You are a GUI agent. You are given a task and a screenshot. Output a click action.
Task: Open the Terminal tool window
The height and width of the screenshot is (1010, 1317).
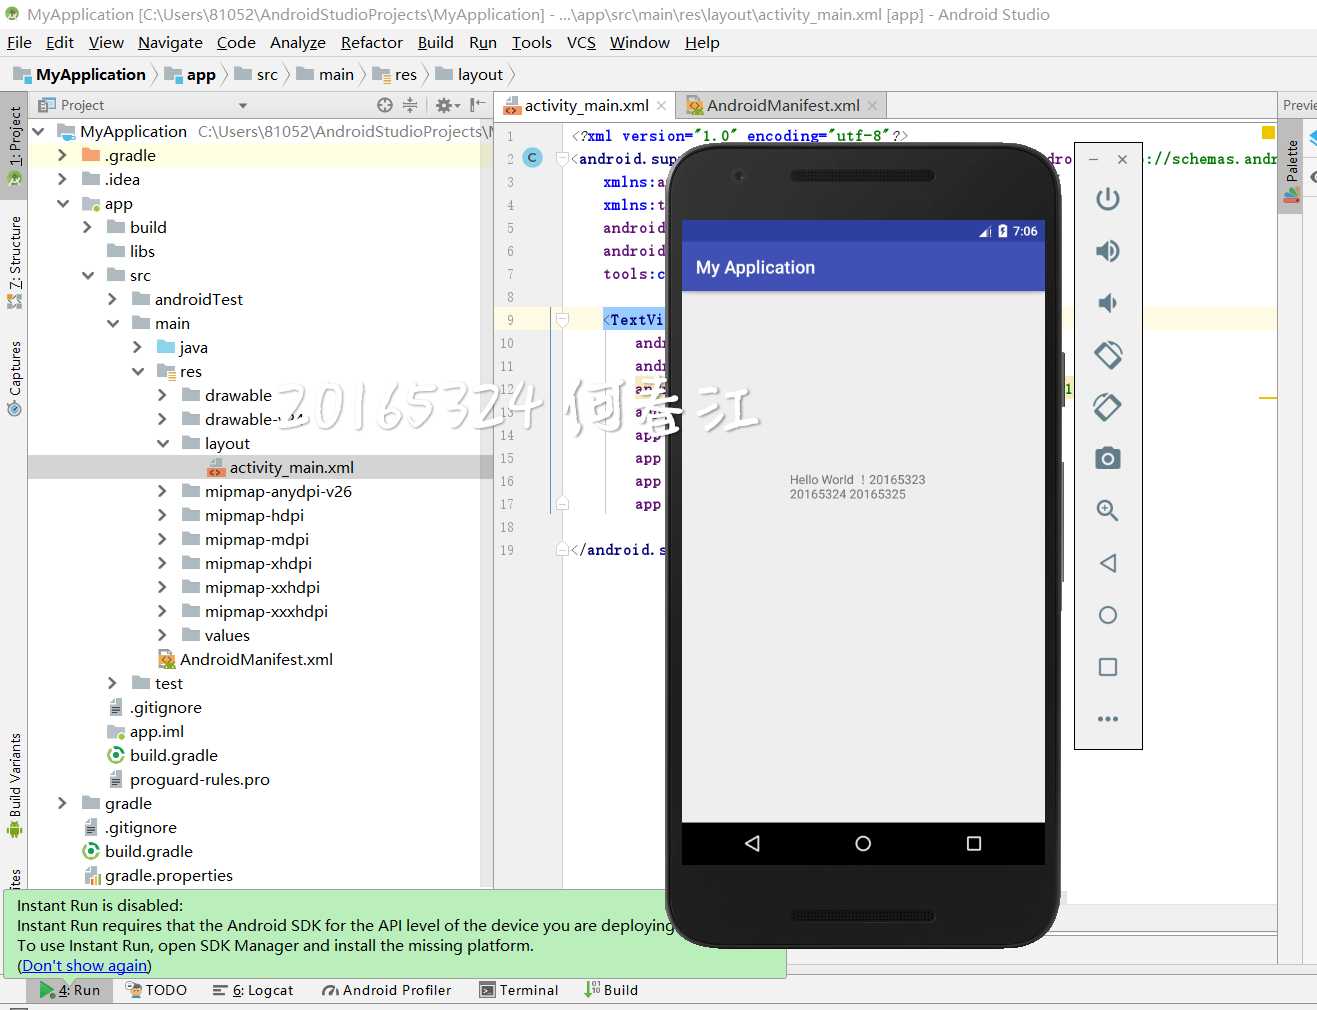[519, 990]
